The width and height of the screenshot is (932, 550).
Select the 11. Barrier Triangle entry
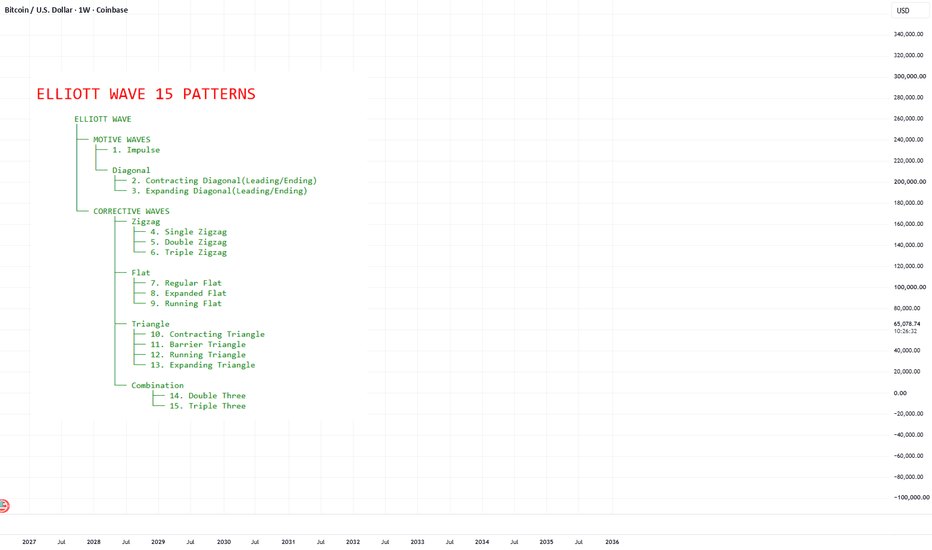[x=198, y=344]
